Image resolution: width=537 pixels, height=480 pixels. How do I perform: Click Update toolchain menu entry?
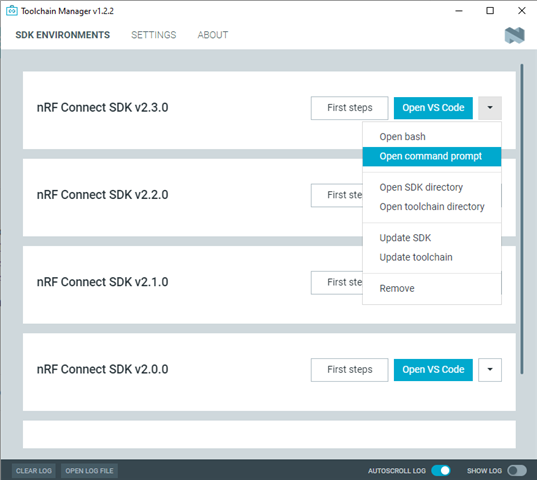(432, 257)
